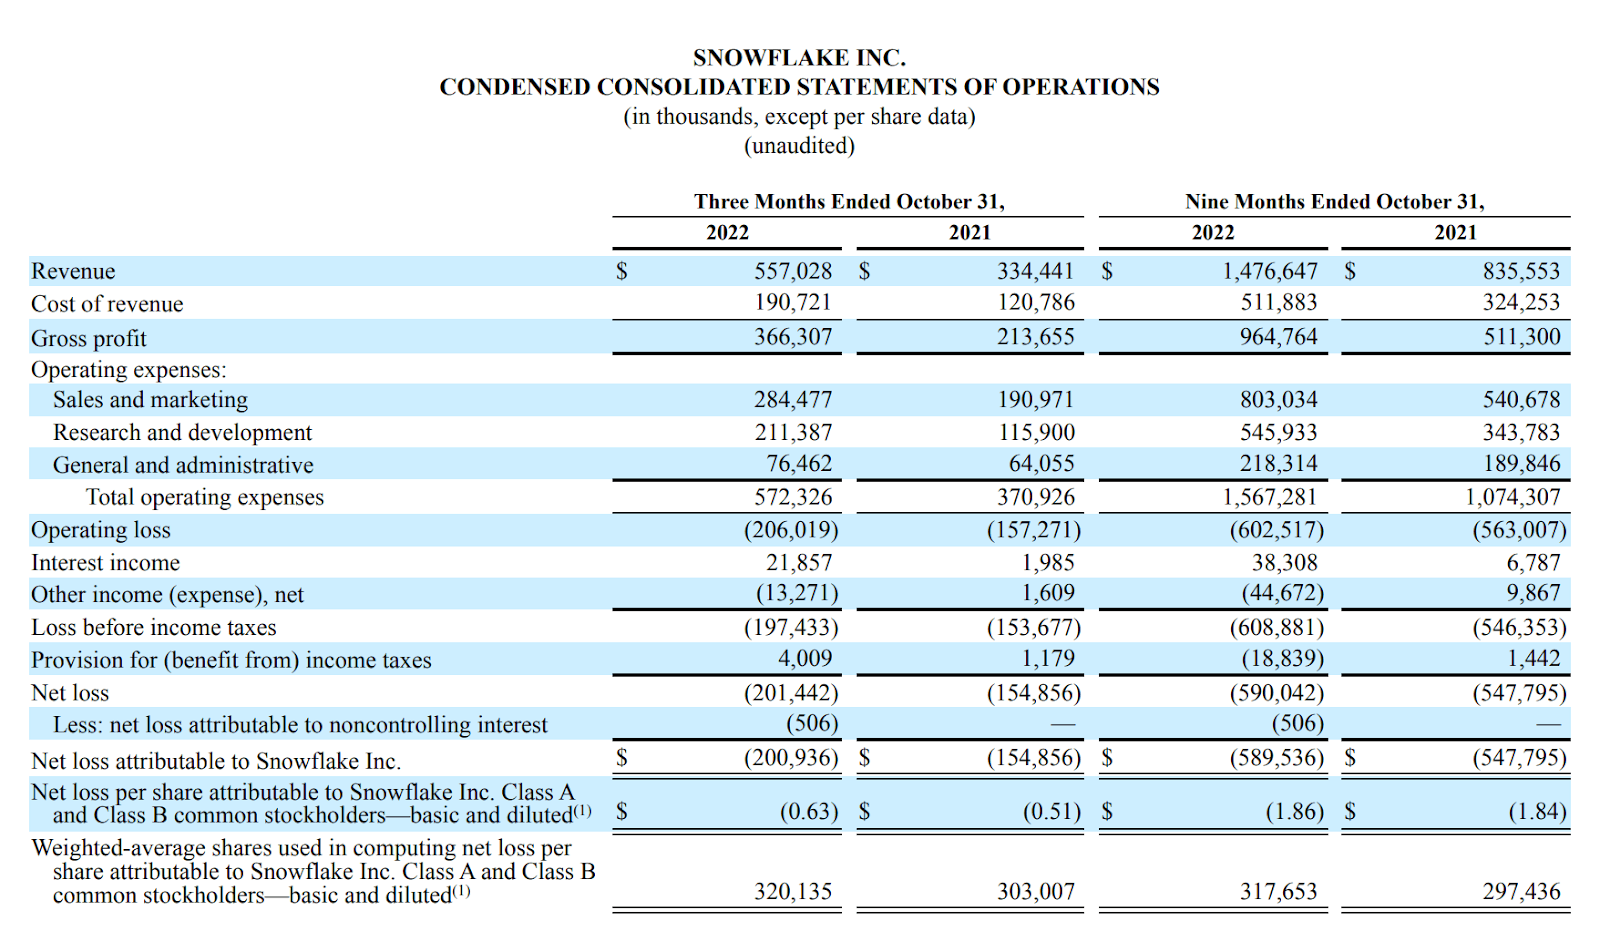Viewport: 1600px width, 931px height.
Task: Select per share loss (0.51)
Action: pyautogui.click(x=1051, y=811)
